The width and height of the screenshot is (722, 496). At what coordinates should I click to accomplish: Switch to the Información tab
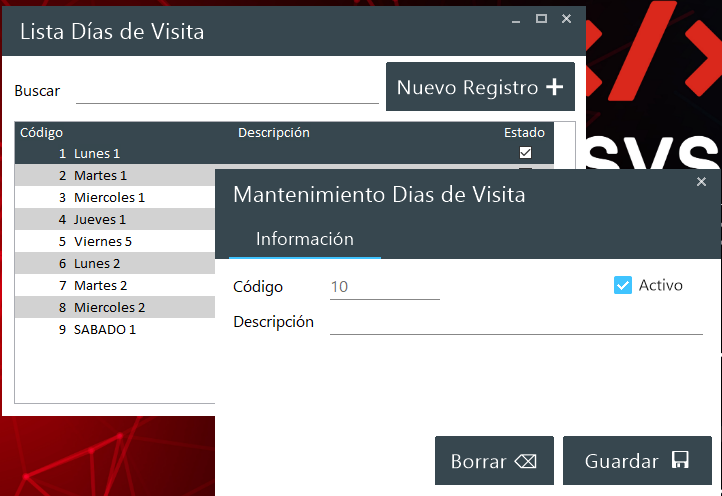[304, 240]
